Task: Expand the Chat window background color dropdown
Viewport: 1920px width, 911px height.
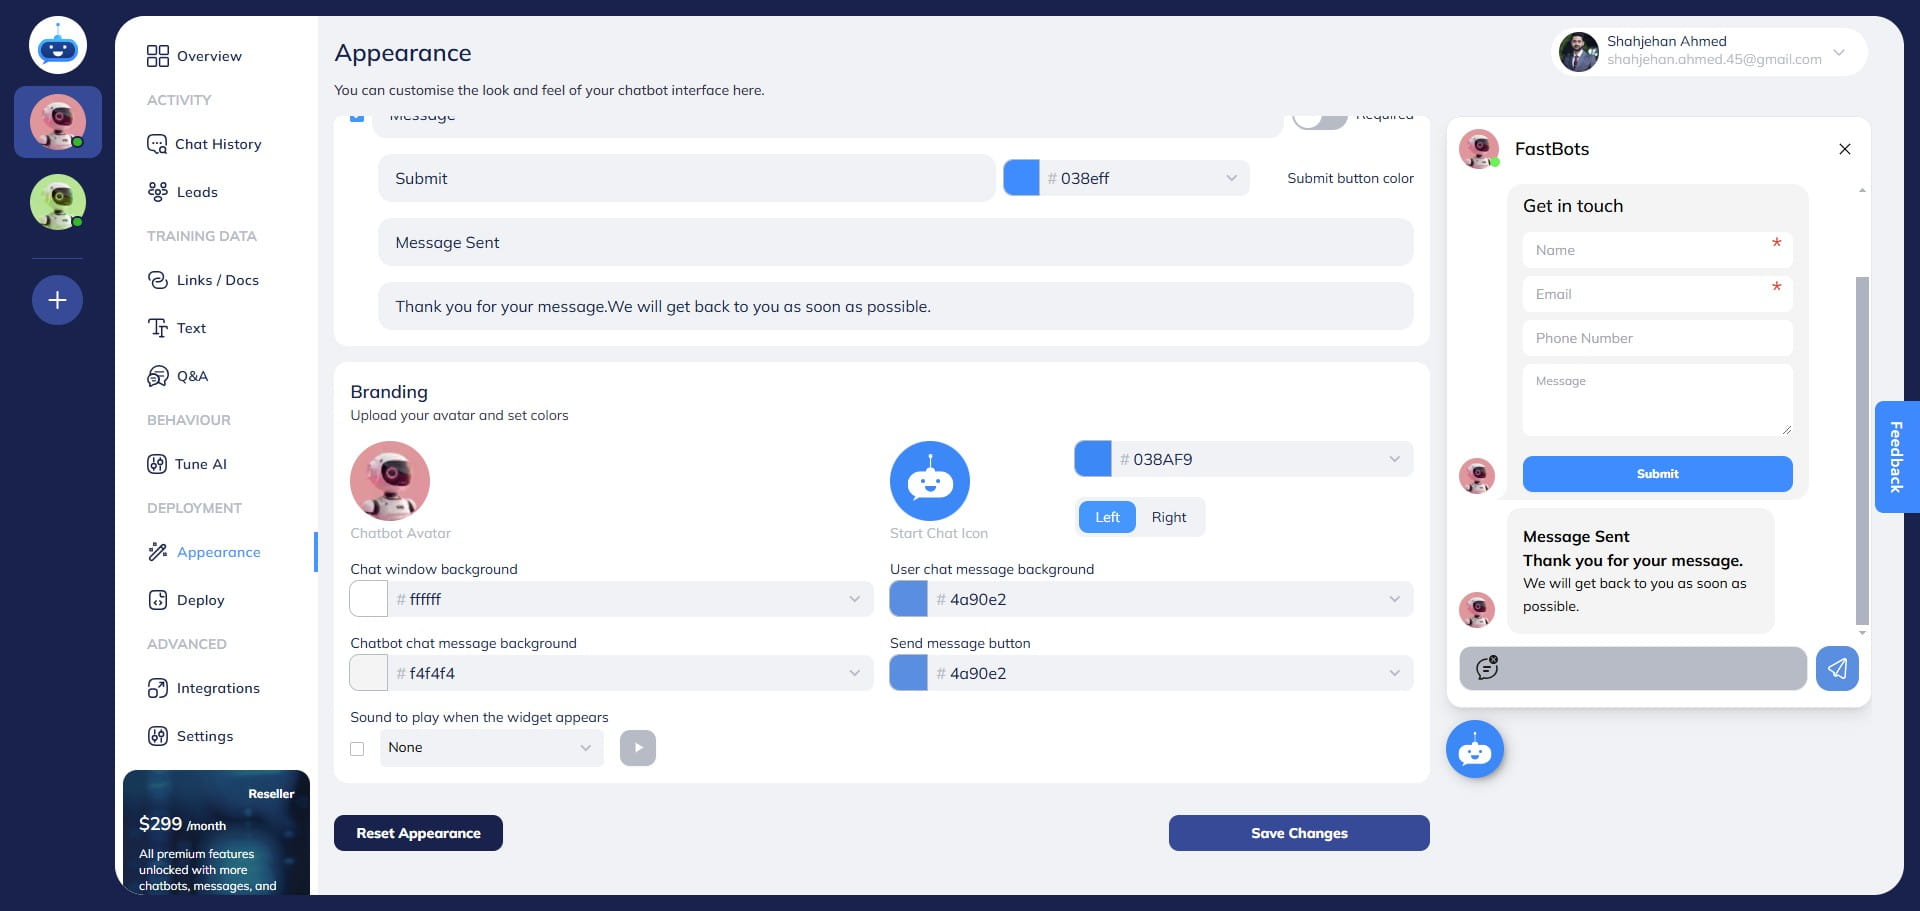Action: 854,599
